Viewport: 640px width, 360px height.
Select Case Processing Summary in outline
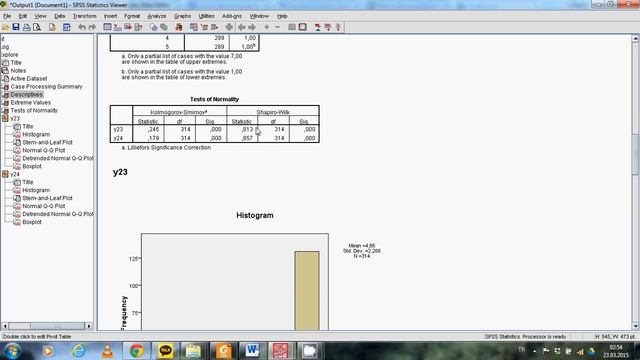46,87
